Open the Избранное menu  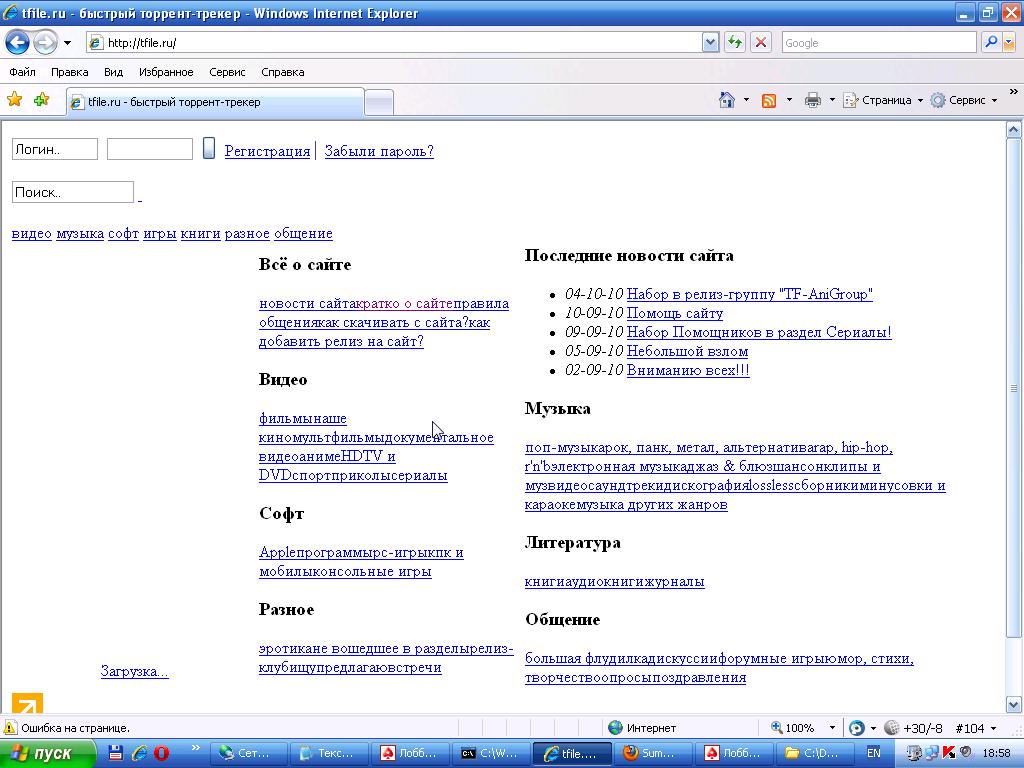pos(166,72)
